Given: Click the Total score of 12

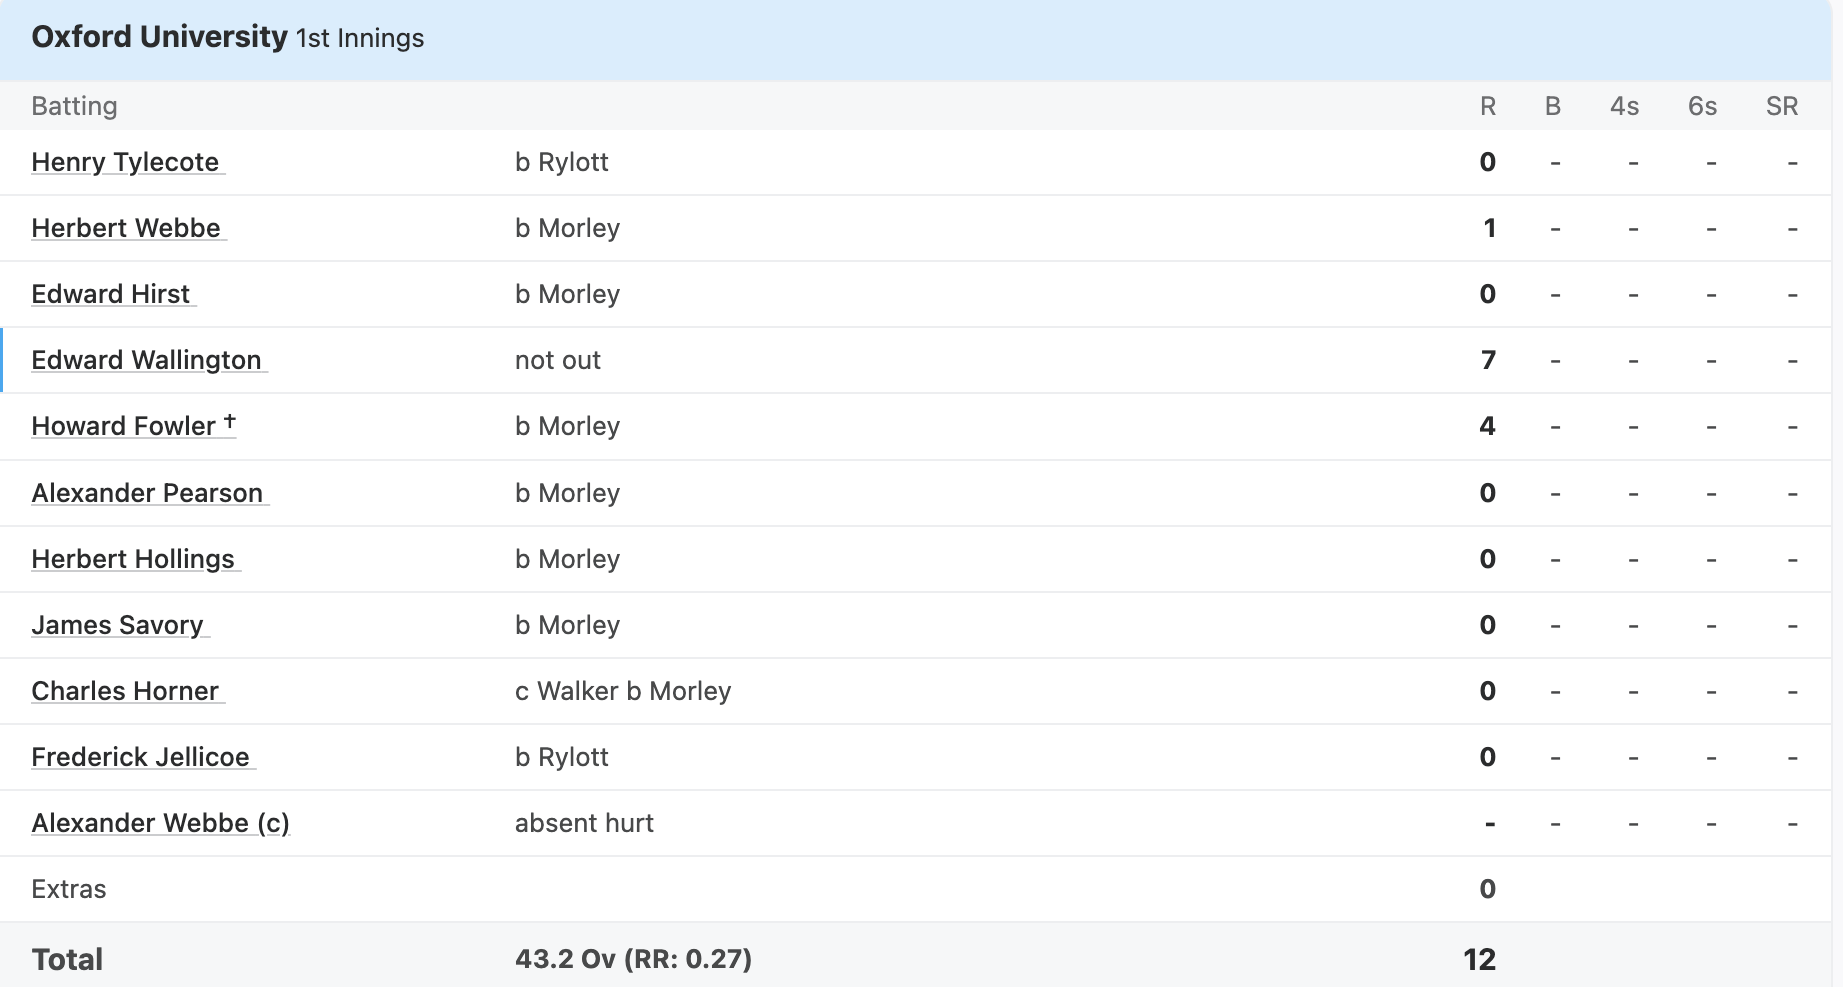Looking at the screenshot, I should point(1479,959).
